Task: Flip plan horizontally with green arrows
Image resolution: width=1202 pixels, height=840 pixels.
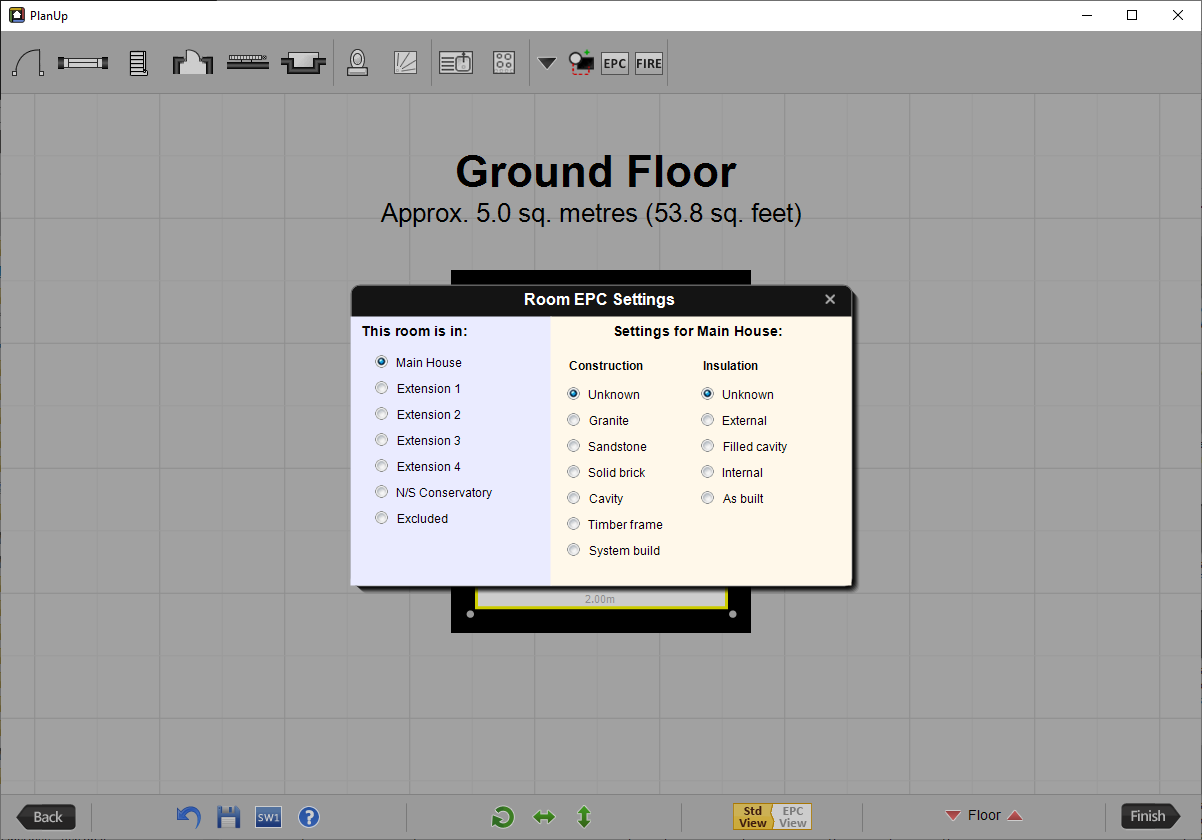Action: pos(544,817)
